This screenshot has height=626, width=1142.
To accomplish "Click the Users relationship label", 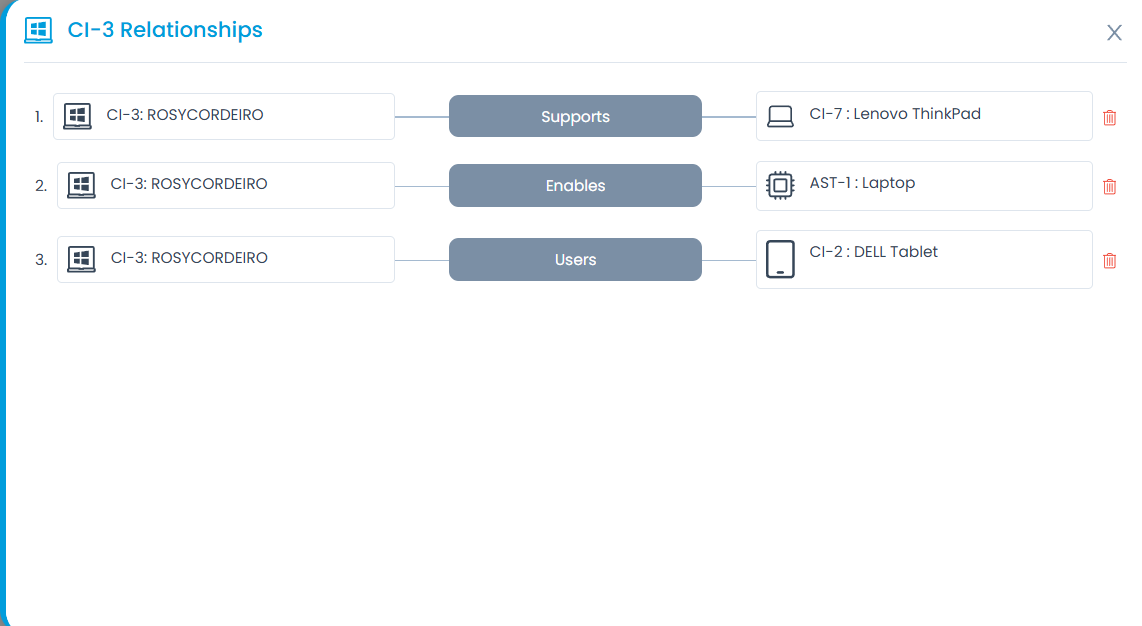I will click(x=575, y=260).
